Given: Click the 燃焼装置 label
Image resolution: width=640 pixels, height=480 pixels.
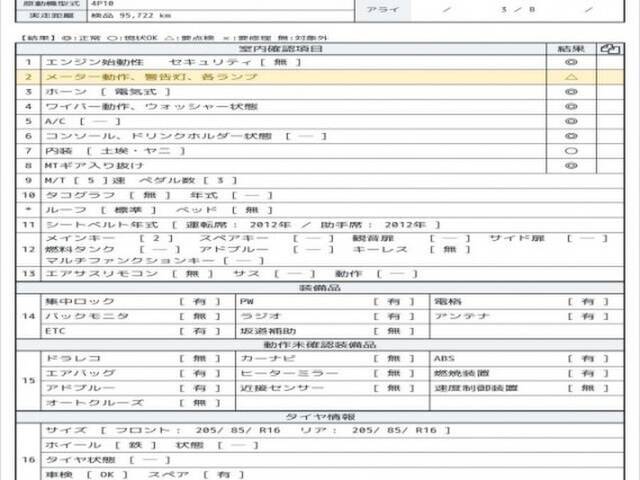Looking at the screenshot, I should (x=462, y=373).
